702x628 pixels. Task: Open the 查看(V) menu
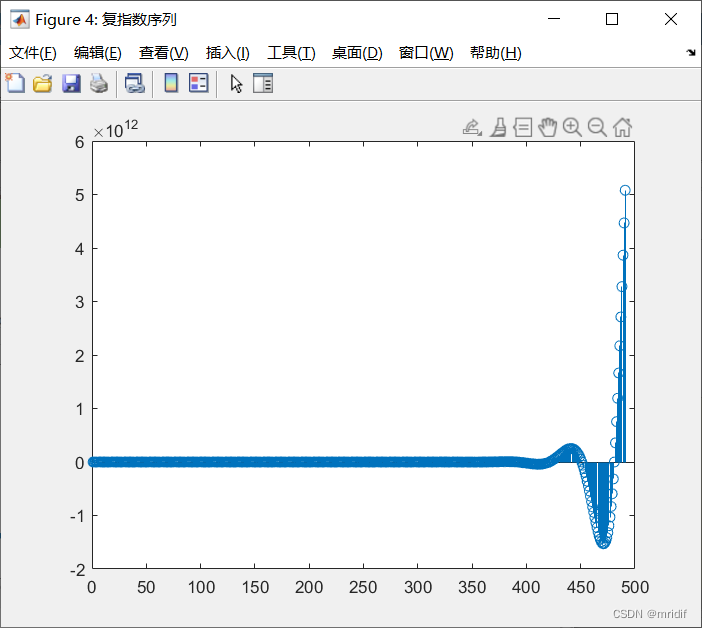tap(163, 53)
